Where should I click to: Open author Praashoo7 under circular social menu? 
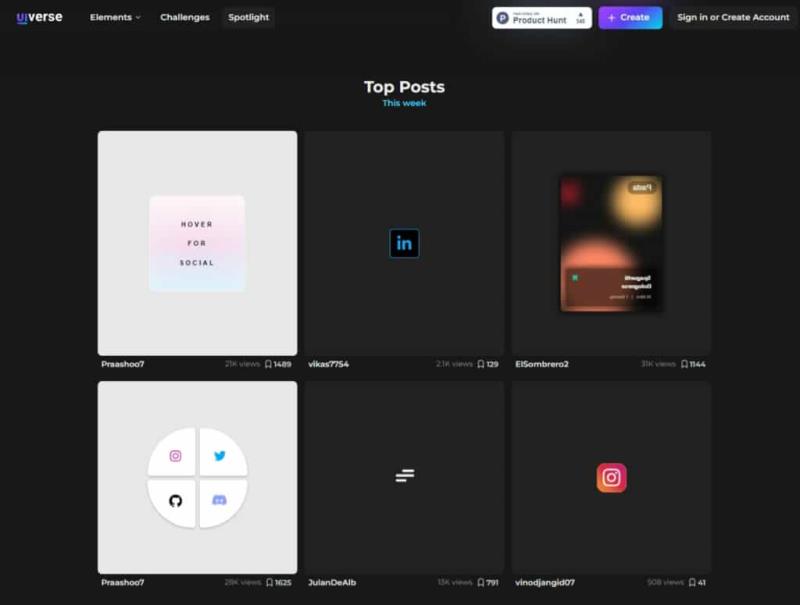(122, 583)
